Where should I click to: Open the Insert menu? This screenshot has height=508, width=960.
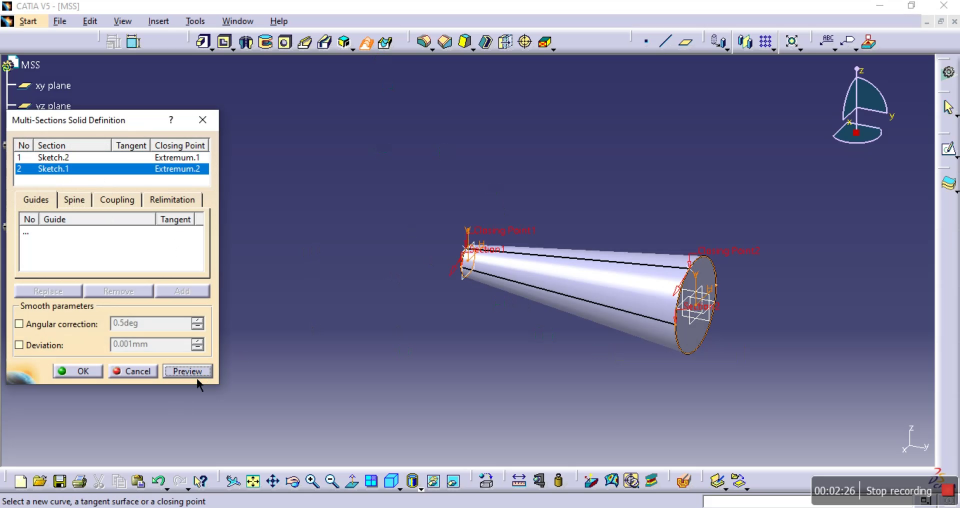pos(158,21)
